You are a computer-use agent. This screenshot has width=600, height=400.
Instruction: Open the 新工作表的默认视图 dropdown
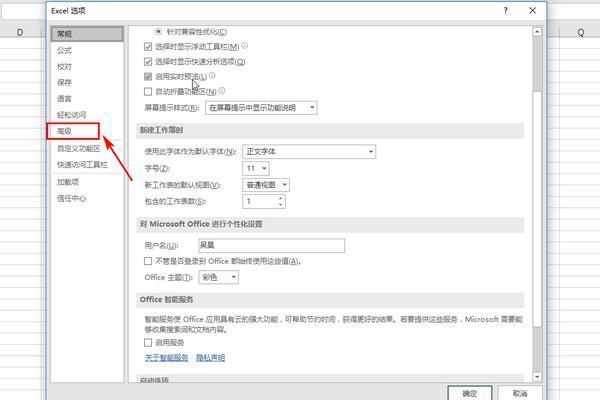pos(266,185)
